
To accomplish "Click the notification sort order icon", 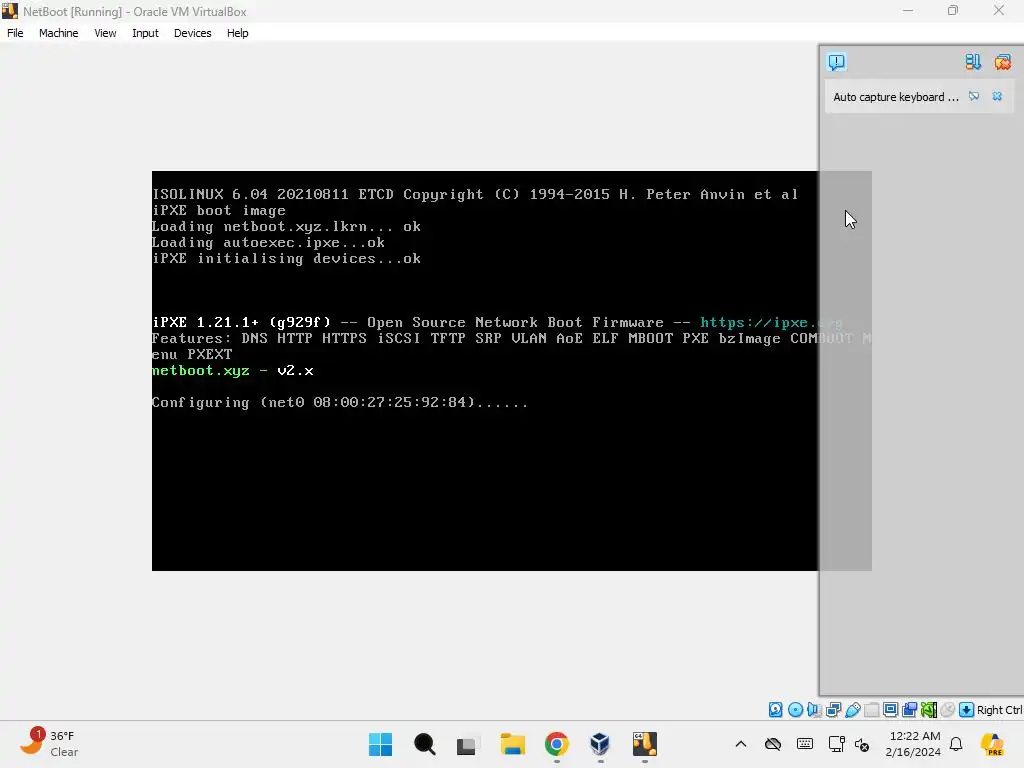I will click(x=973, y=62).
